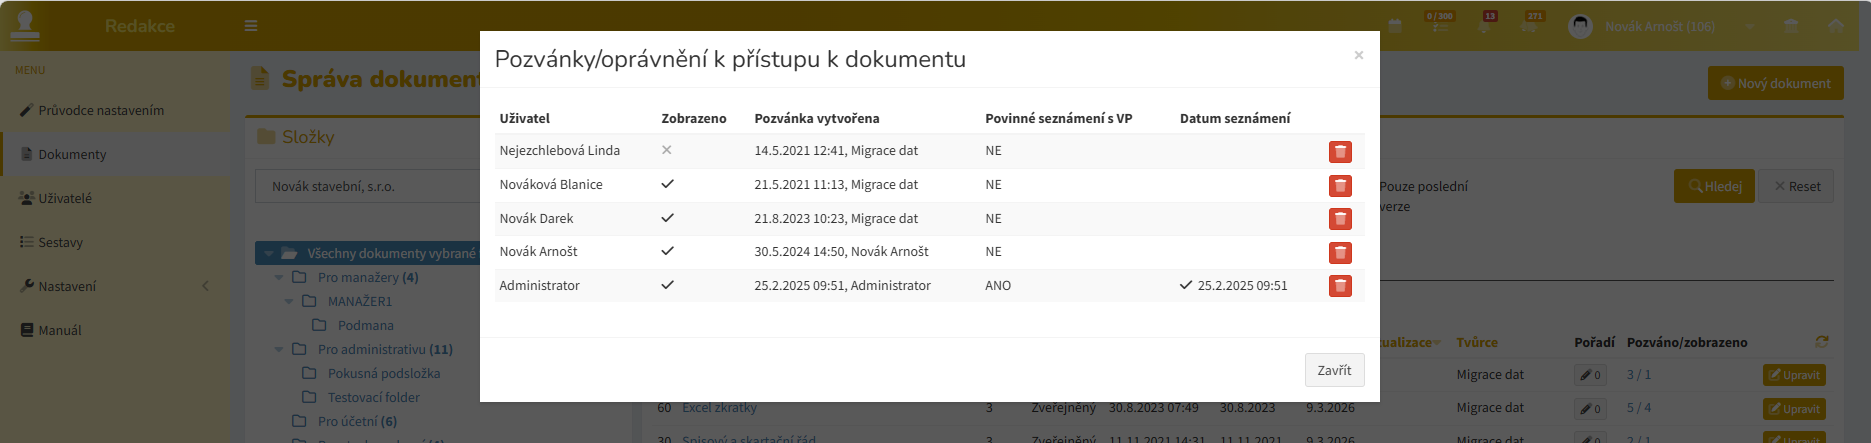Collapse Pro manažery folder arrow
The width and height of the screenshot is (1871, 443).
pyautogui.click(x=279, y=278)
